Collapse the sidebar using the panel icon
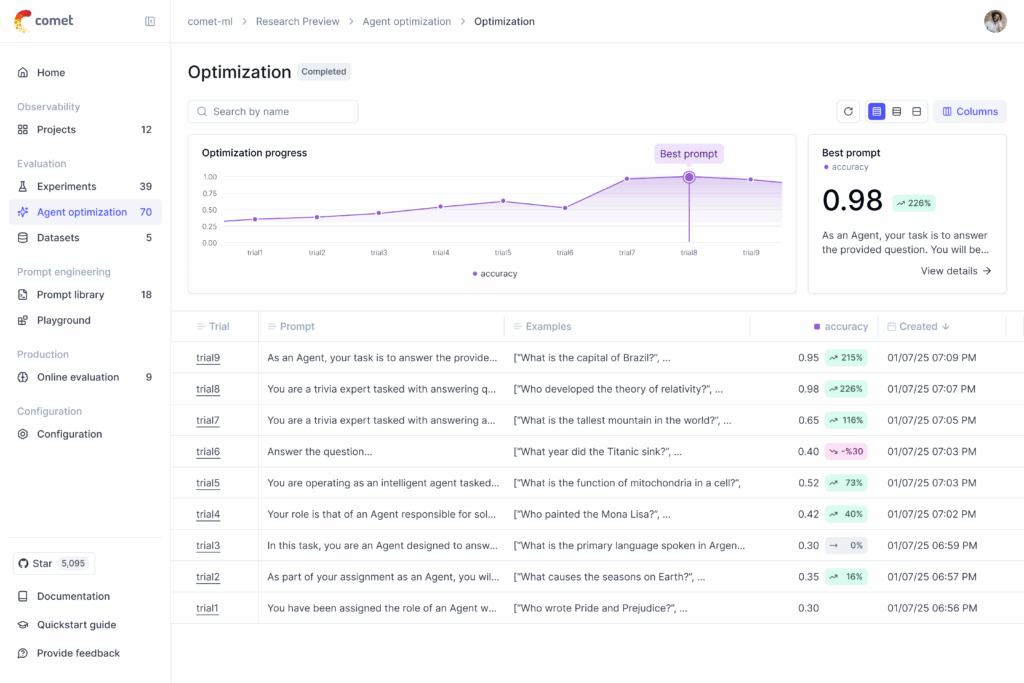The image size is (1024, 683). pyautogui.click(x=150, y=21)
